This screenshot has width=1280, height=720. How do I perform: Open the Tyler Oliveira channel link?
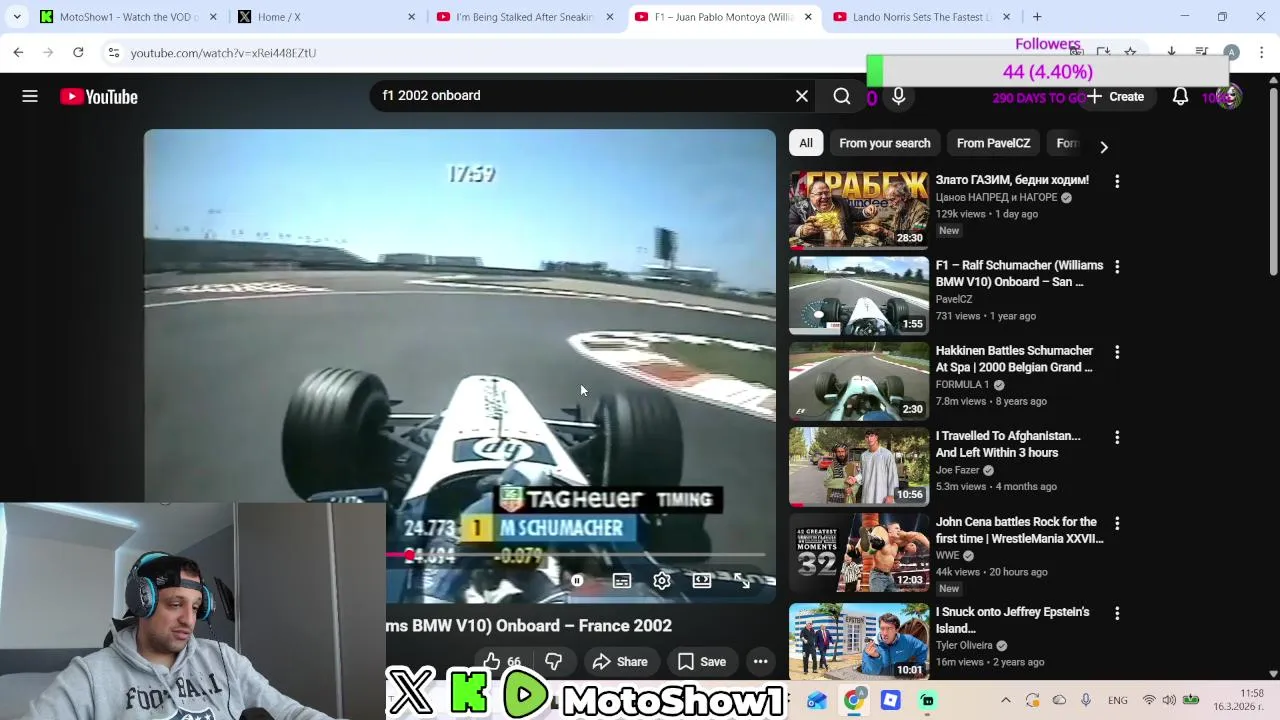tap(964, 645)
